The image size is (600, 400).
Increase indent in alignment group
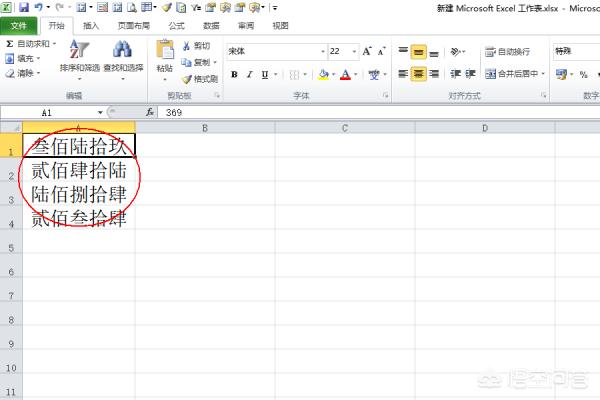pos(470,73)
